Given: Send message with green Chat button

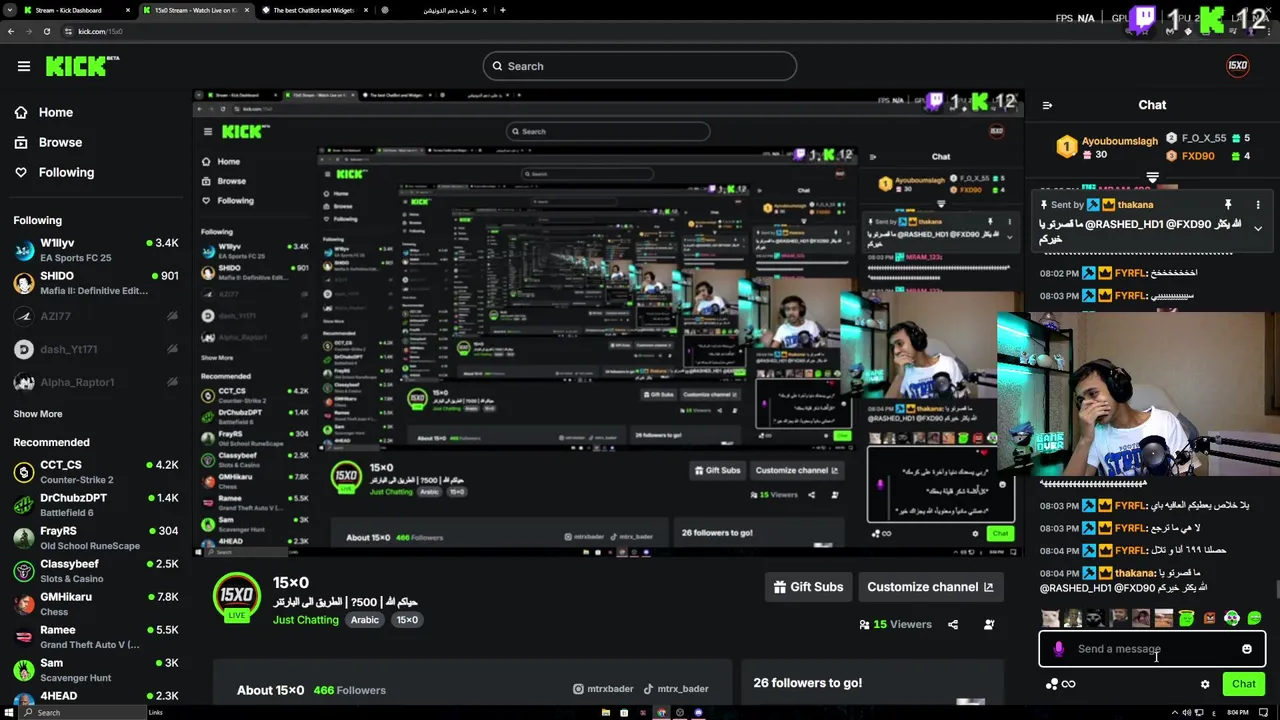Looking at the screenshot, I should point(1243,684).
